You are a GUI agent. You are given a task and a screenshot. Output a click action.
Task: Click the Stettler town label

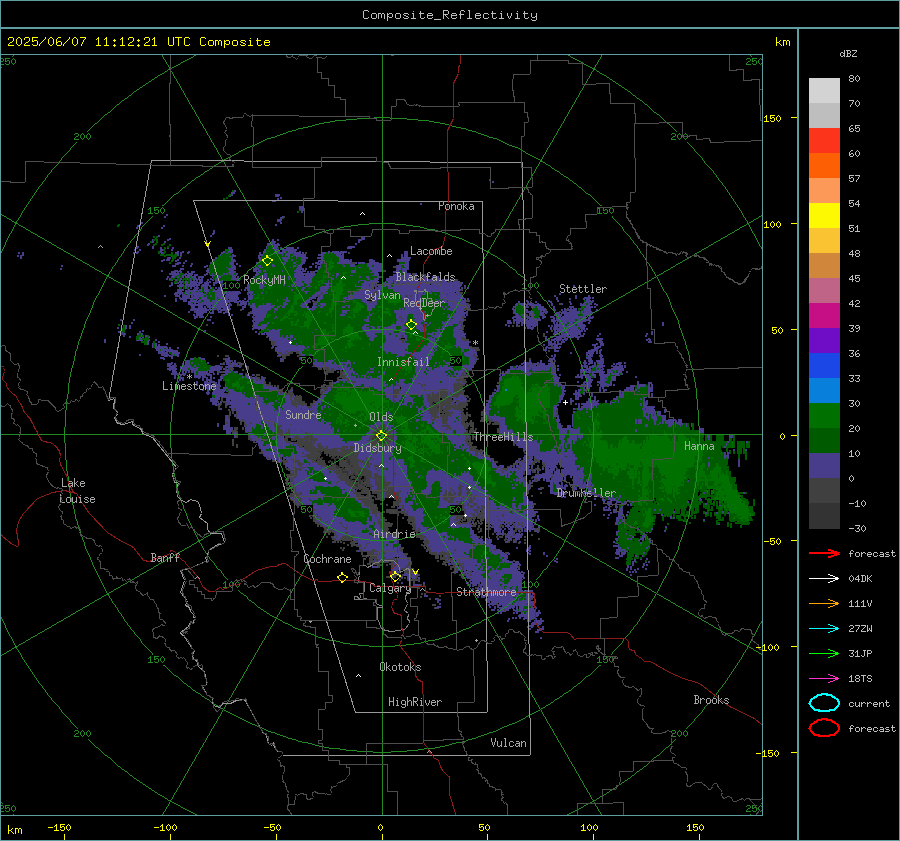click(583, 289)
